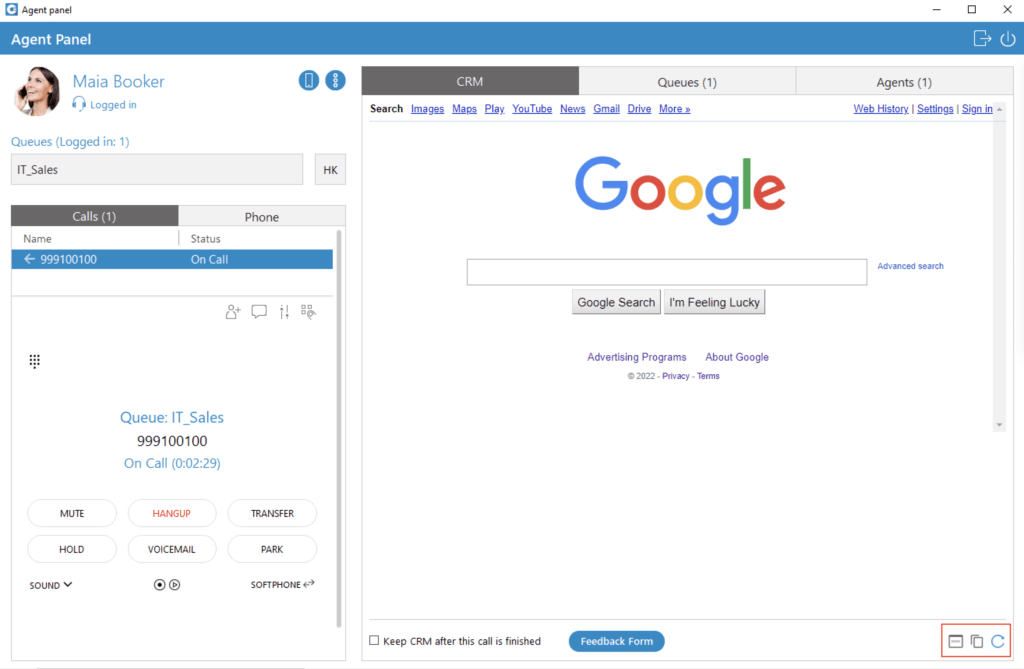
Task: Click the Google search input box
Action: (667, 272)
